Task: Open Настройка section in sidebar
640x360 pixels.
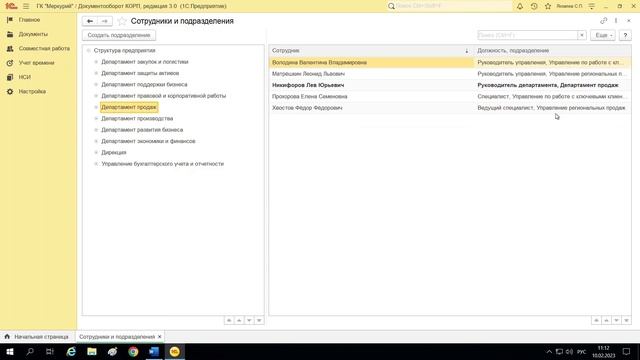Action: click(32, 91)
